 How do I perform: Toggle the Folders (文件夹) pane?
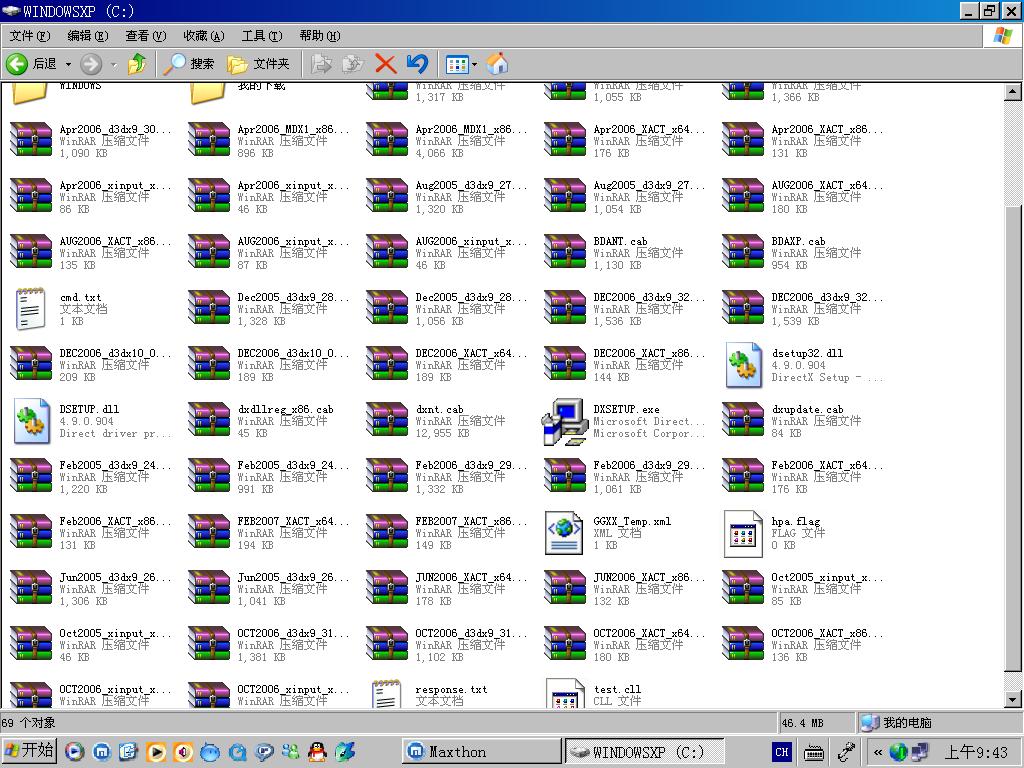259,64
